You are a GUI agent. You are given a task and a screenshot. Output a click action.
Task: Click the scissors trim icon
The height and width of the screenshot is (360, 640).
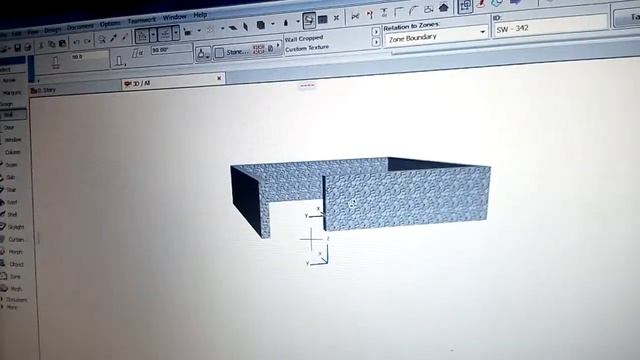355,16
